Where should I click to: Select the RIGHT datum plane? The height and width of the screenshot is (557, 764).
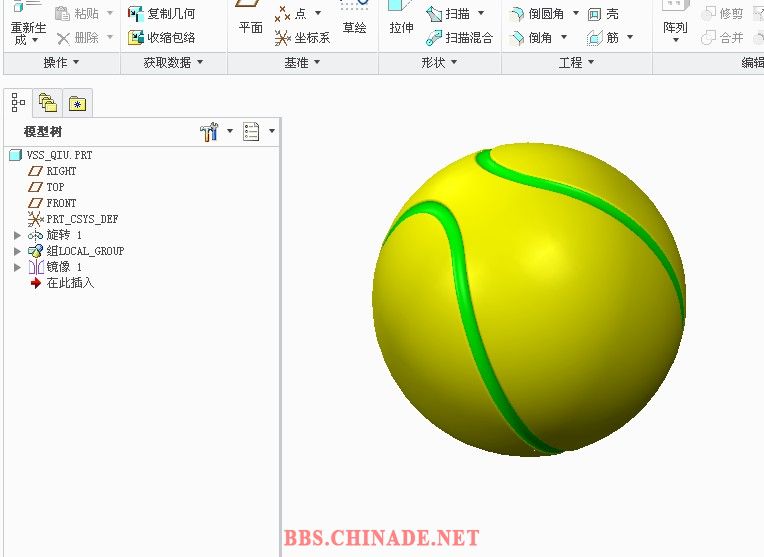click(x=53, y=171)
